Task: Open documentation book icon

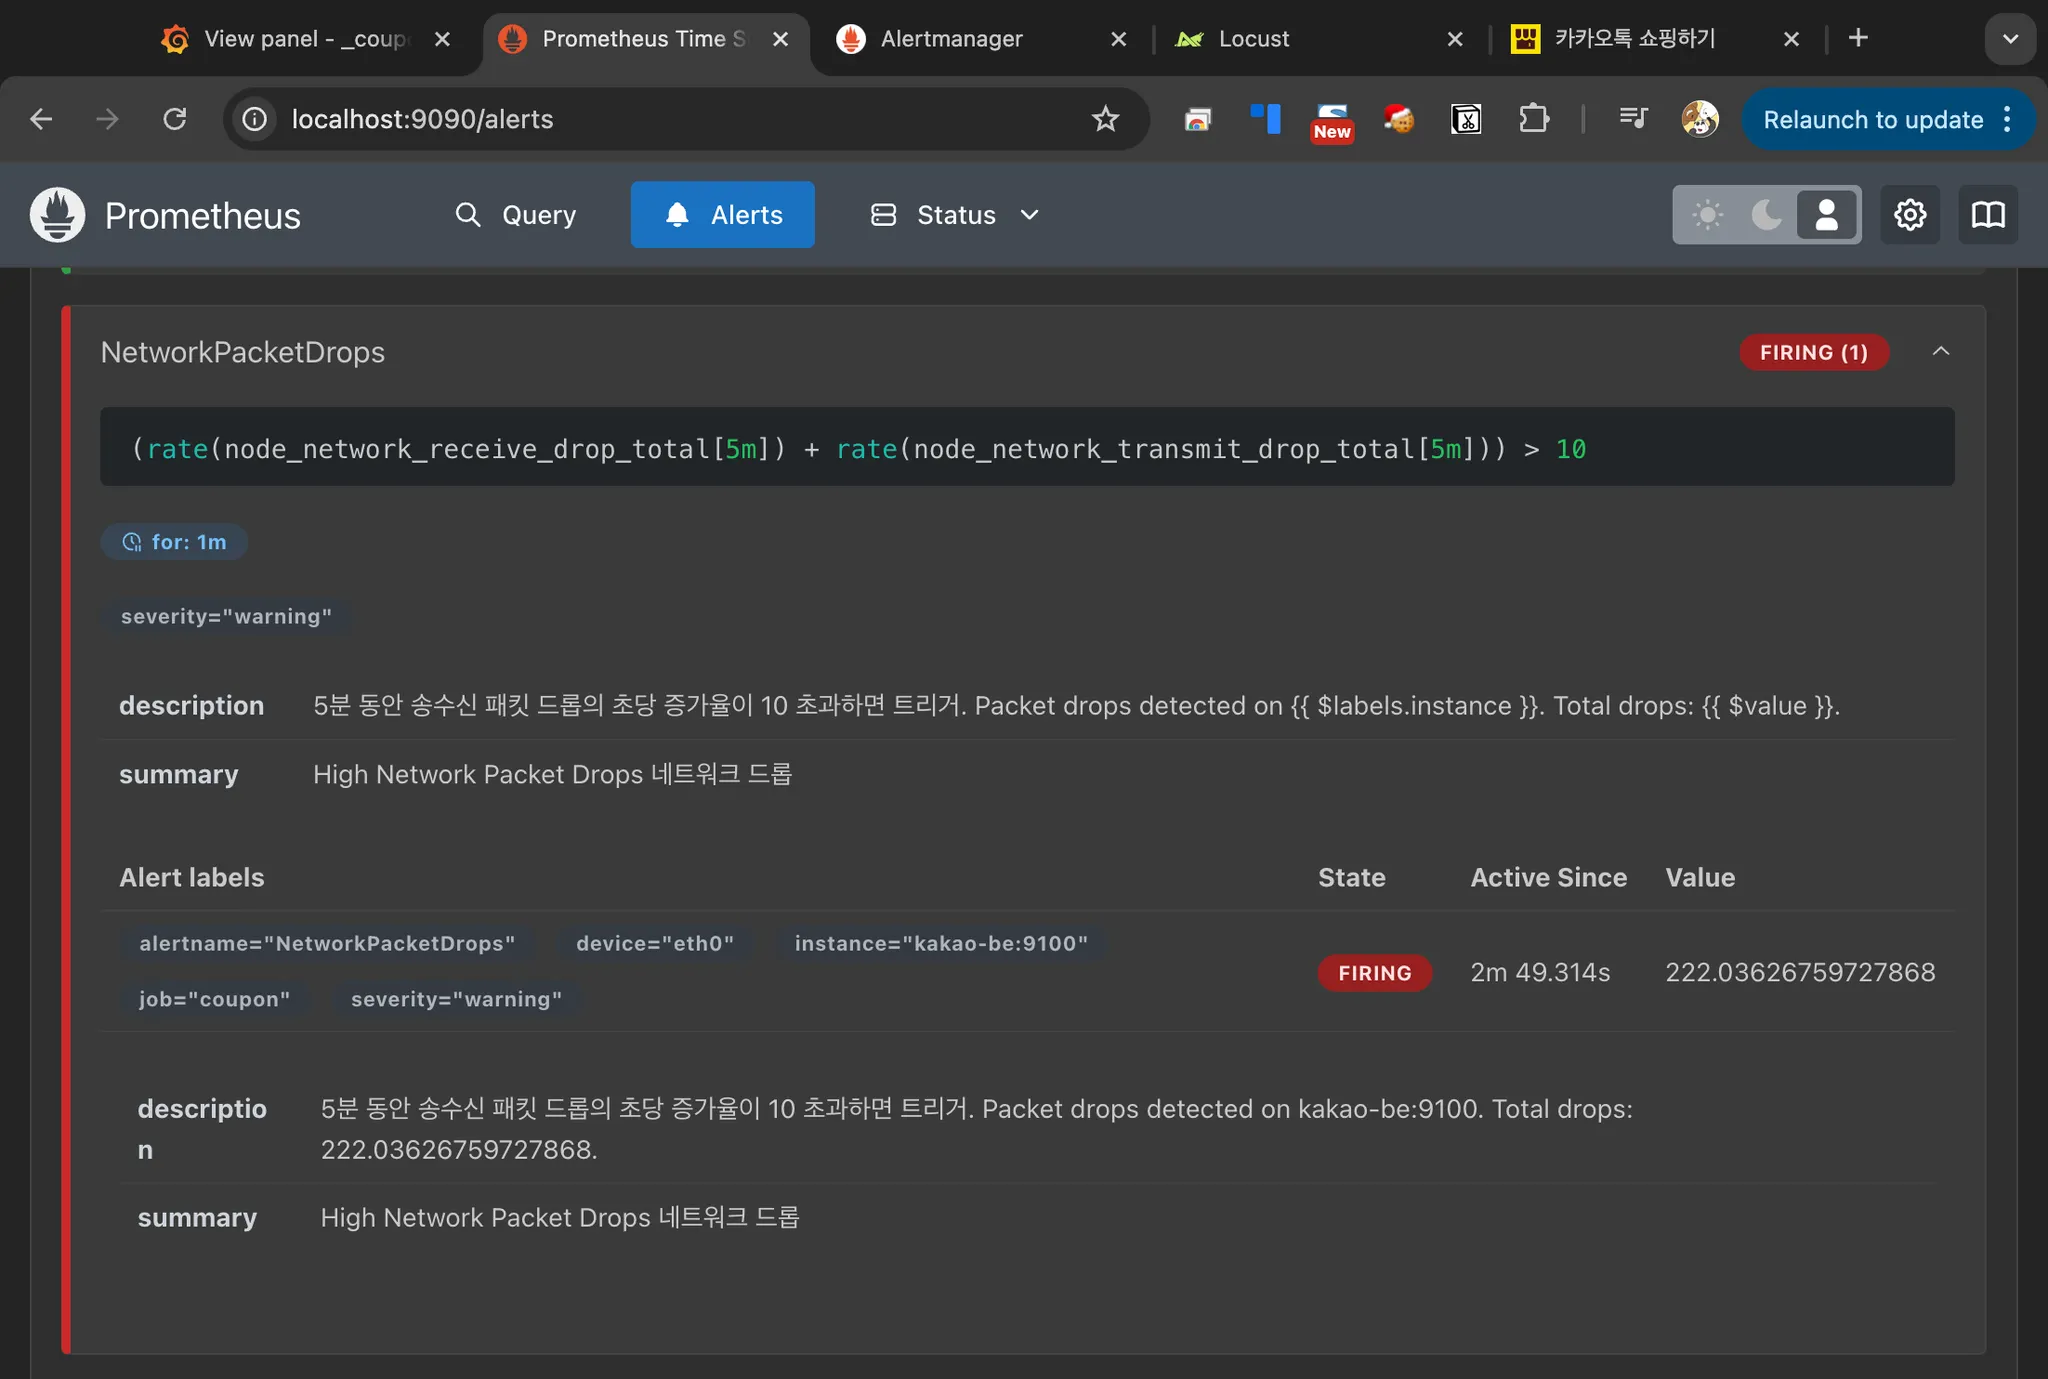Action: click(x=1987, y=215)
